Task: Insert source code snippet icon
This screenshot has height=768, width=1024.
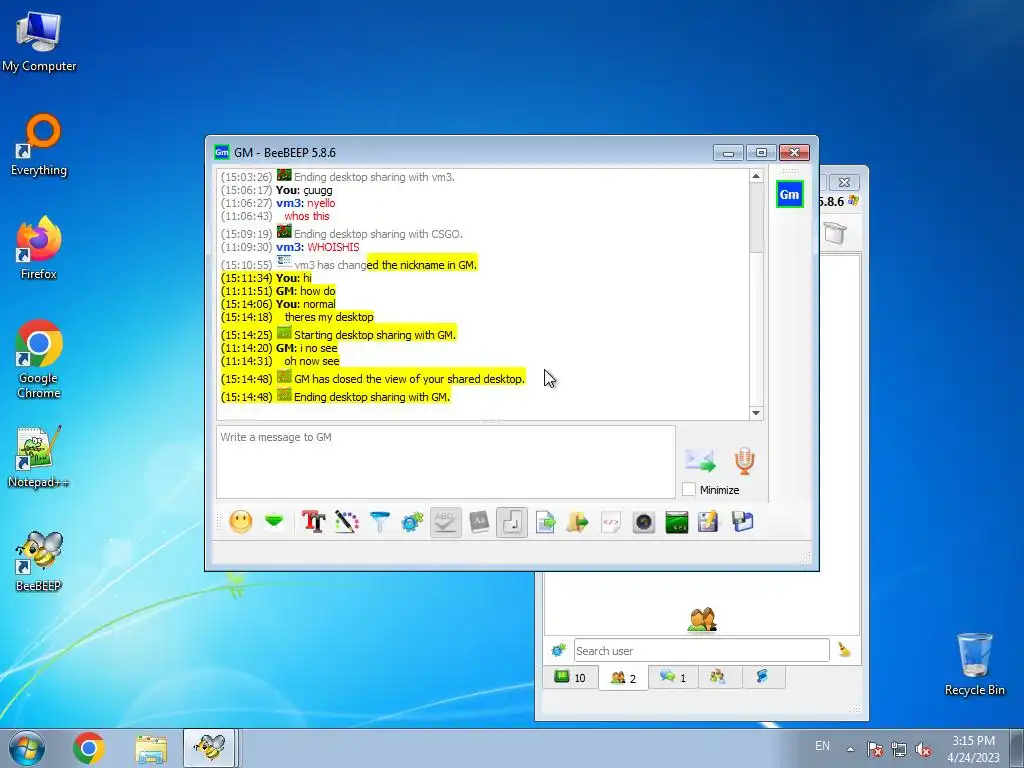Action: coord(611,522)
